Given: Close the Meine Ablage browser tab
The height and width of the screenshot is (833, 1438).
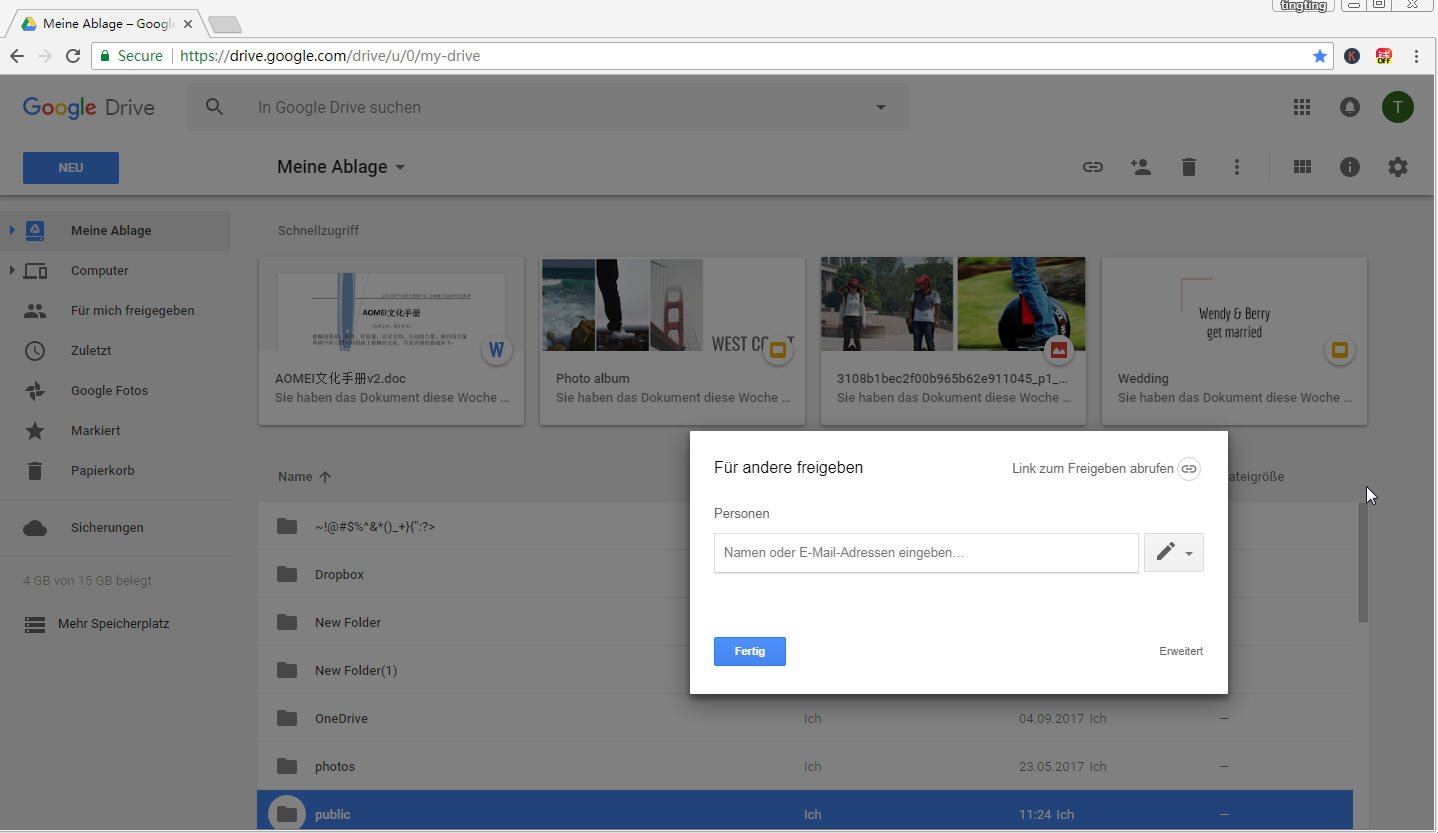Looking at the screenshot, I should (x=188, y=24).
